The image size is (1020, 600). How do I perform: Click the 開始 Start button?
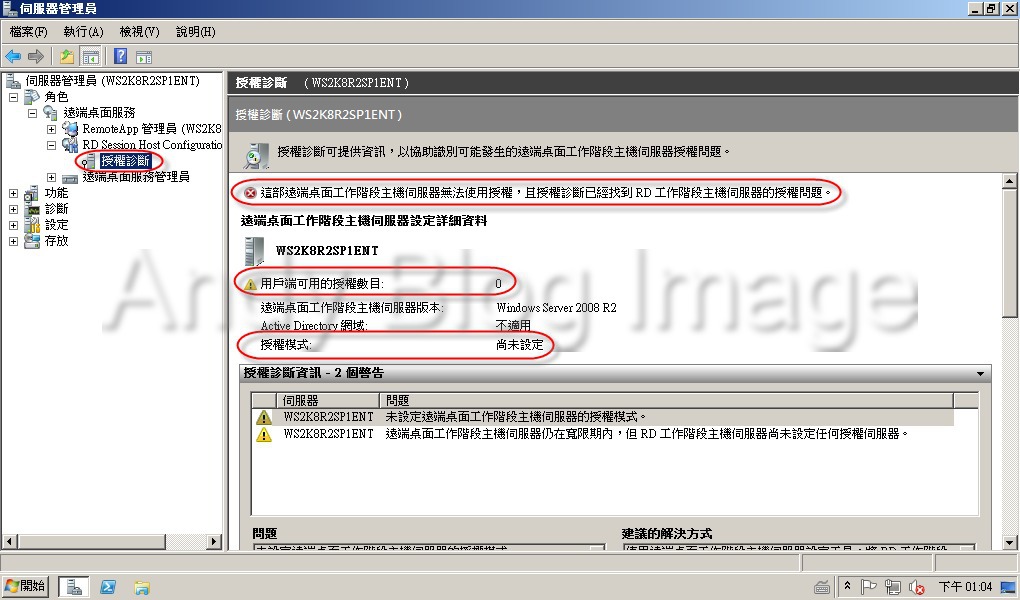[25, 586]
